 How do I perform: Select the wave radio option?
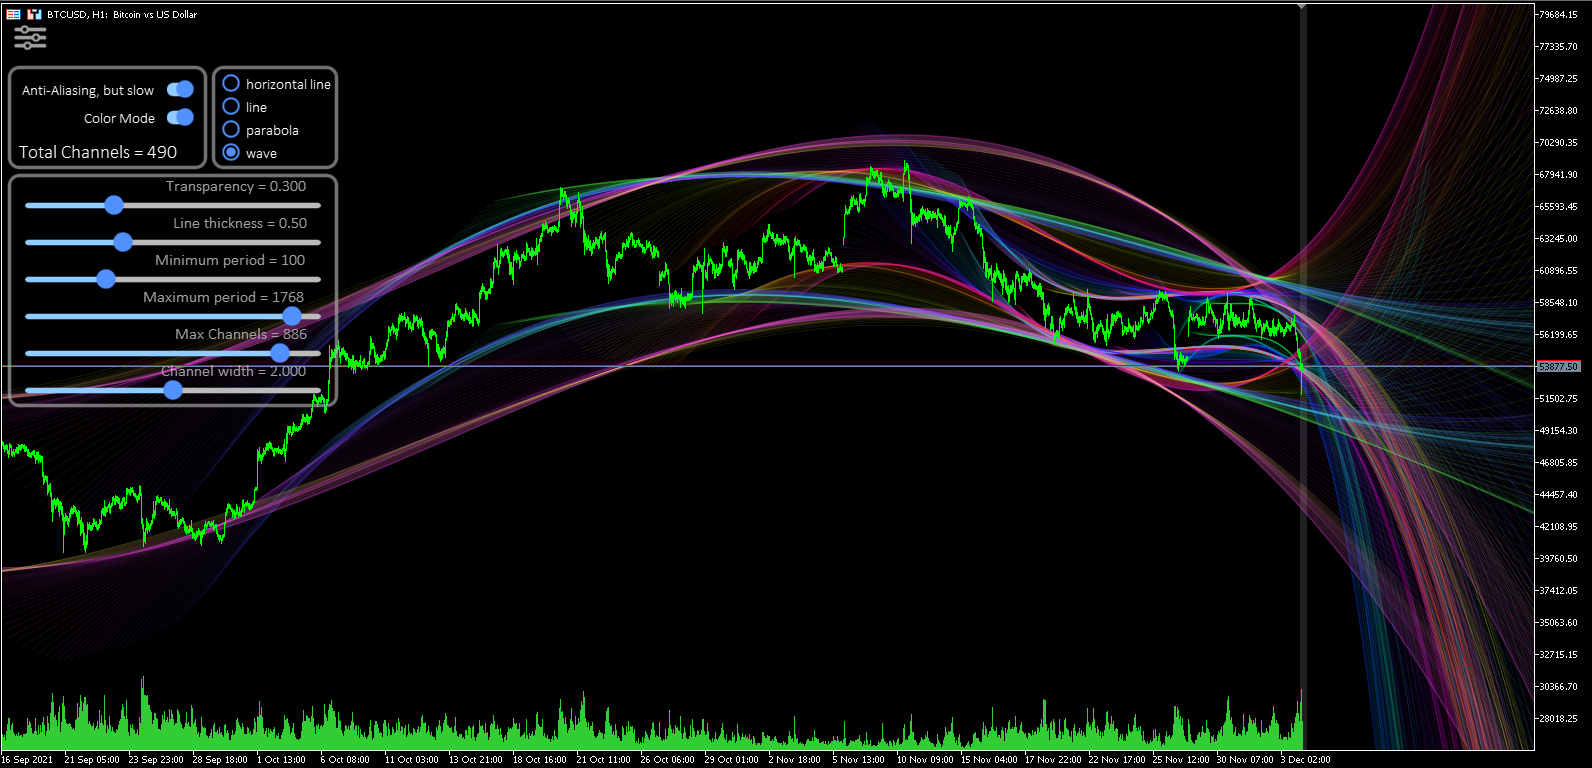(x=231, y=152)
